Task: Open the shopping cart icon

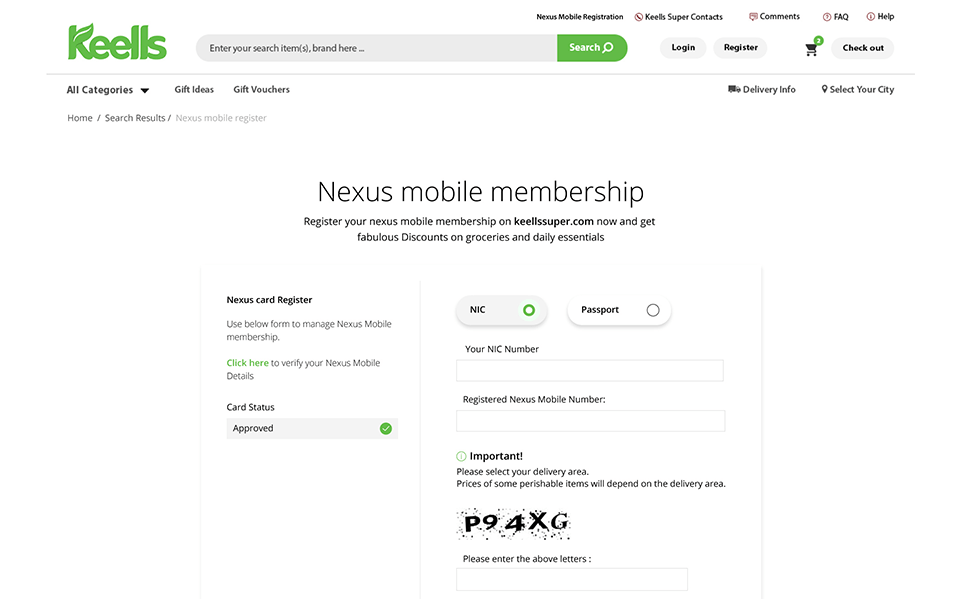Action: coord(811,49)
